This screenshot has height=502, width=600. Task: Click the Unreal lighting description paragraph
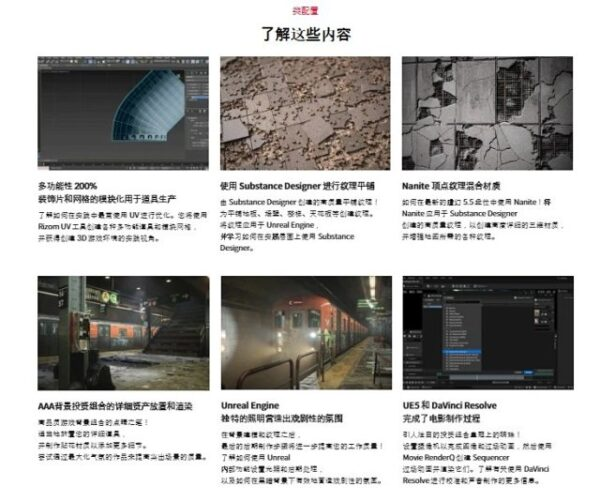pos(302,458)
